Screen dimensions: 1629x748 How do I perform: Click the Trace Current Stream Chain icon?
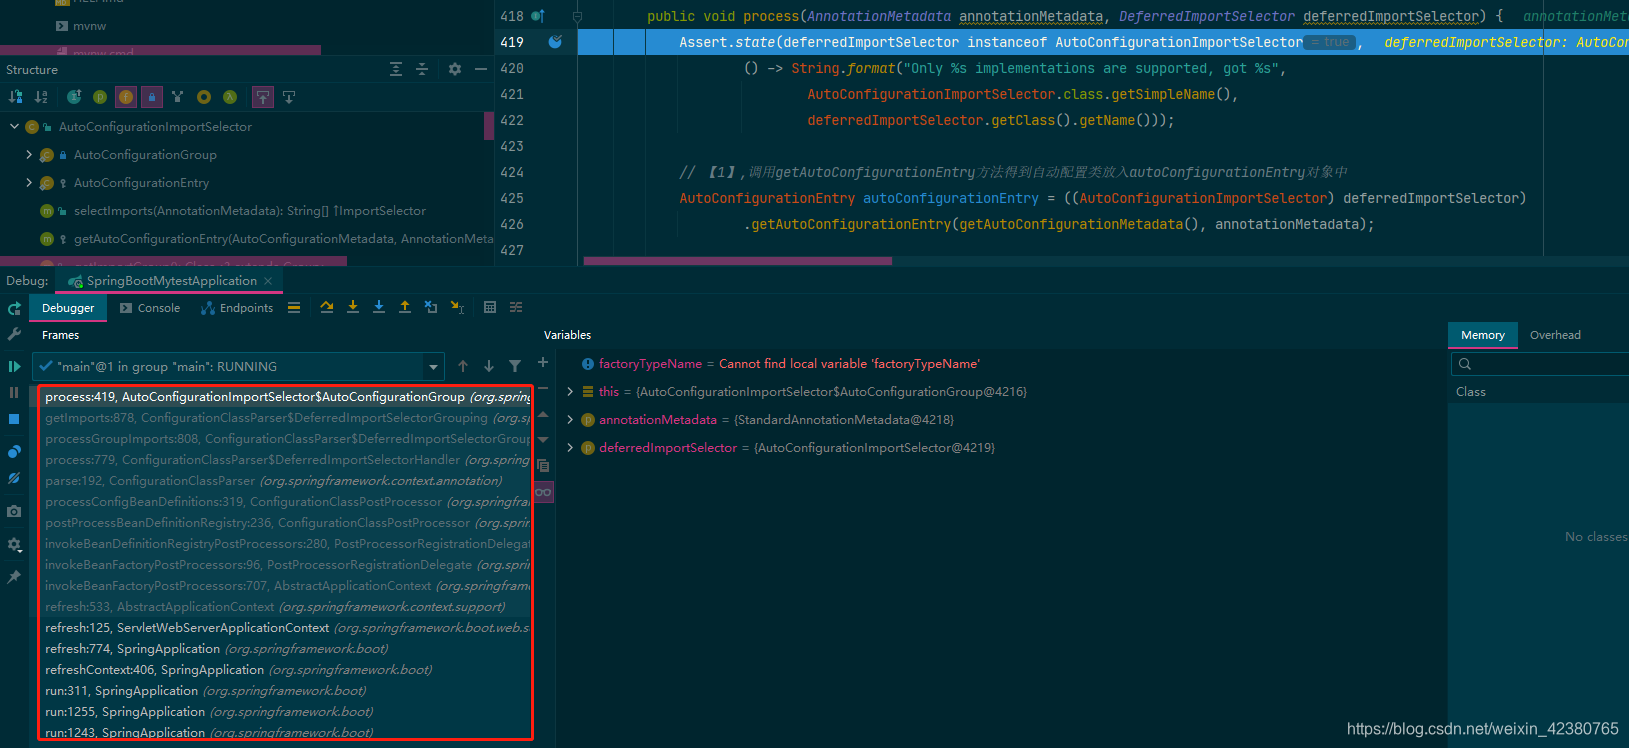coord(516,307)
